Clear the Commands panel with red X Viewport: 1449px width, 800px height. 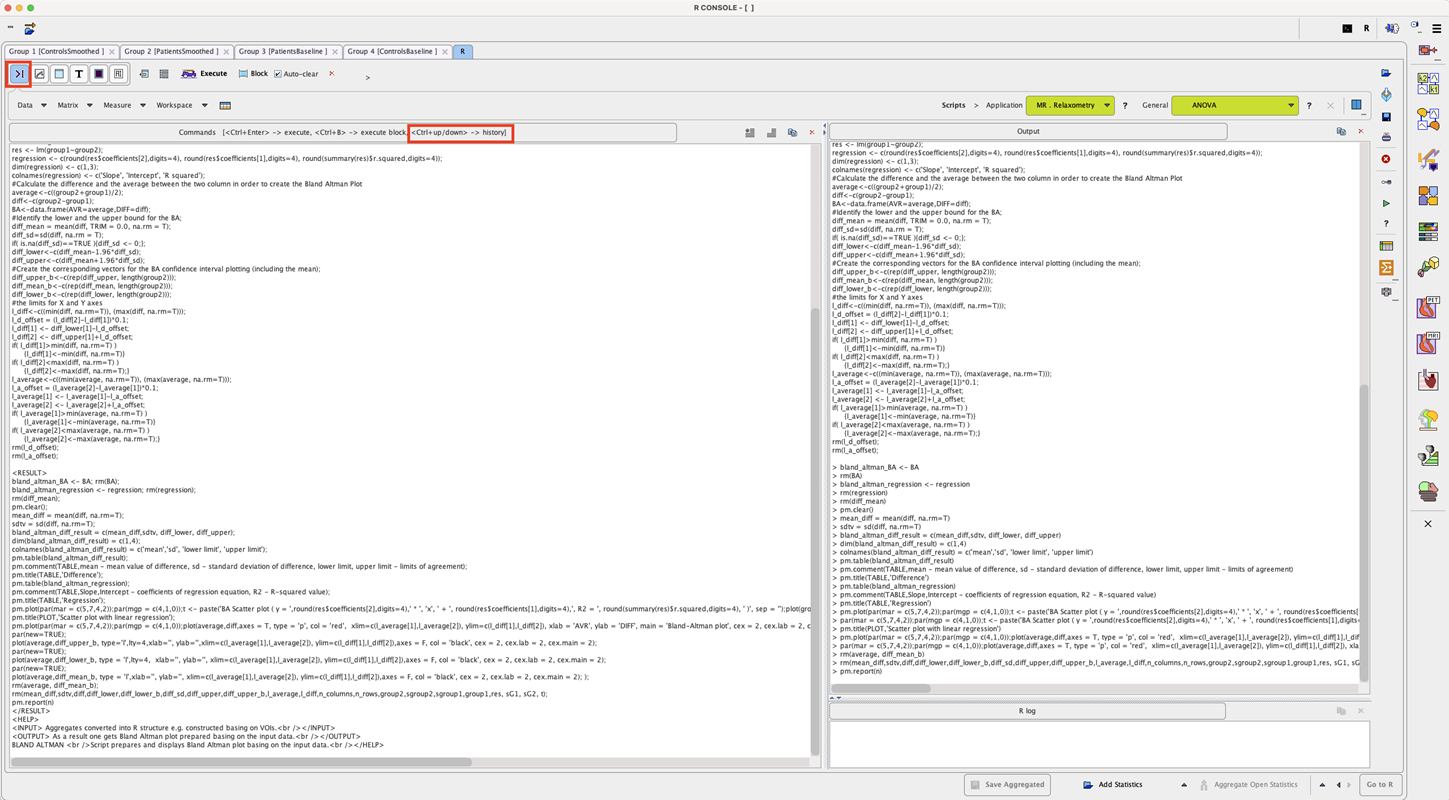tap(811, 132)
